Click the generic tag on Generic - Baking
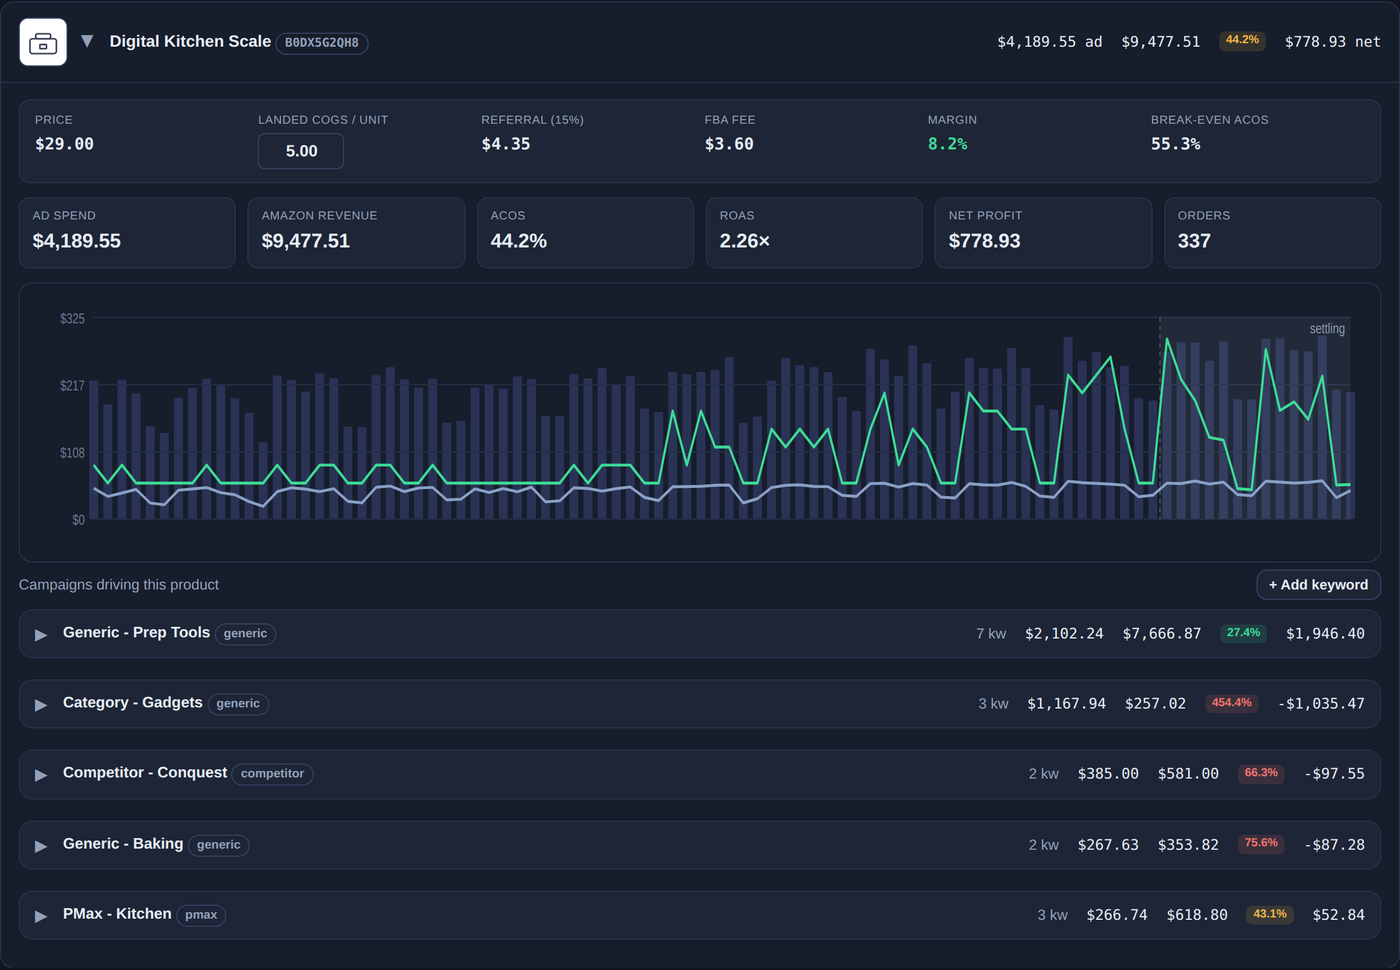 pos(218,845)
